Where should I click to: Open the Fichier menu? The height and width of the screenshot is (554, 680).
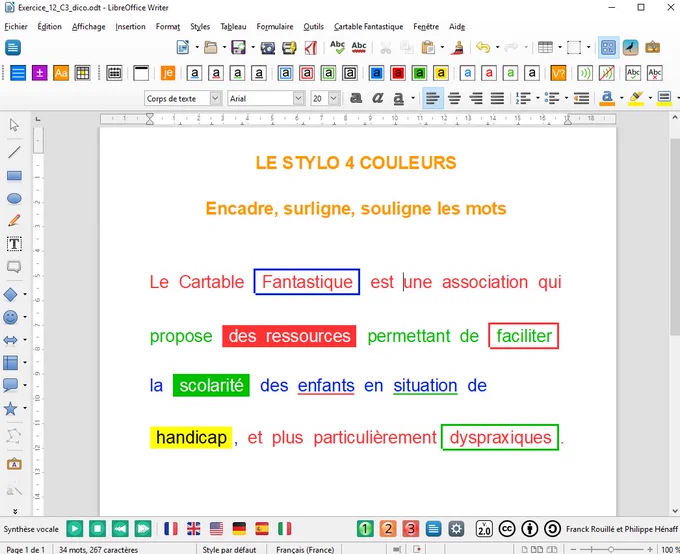[16, 26]
